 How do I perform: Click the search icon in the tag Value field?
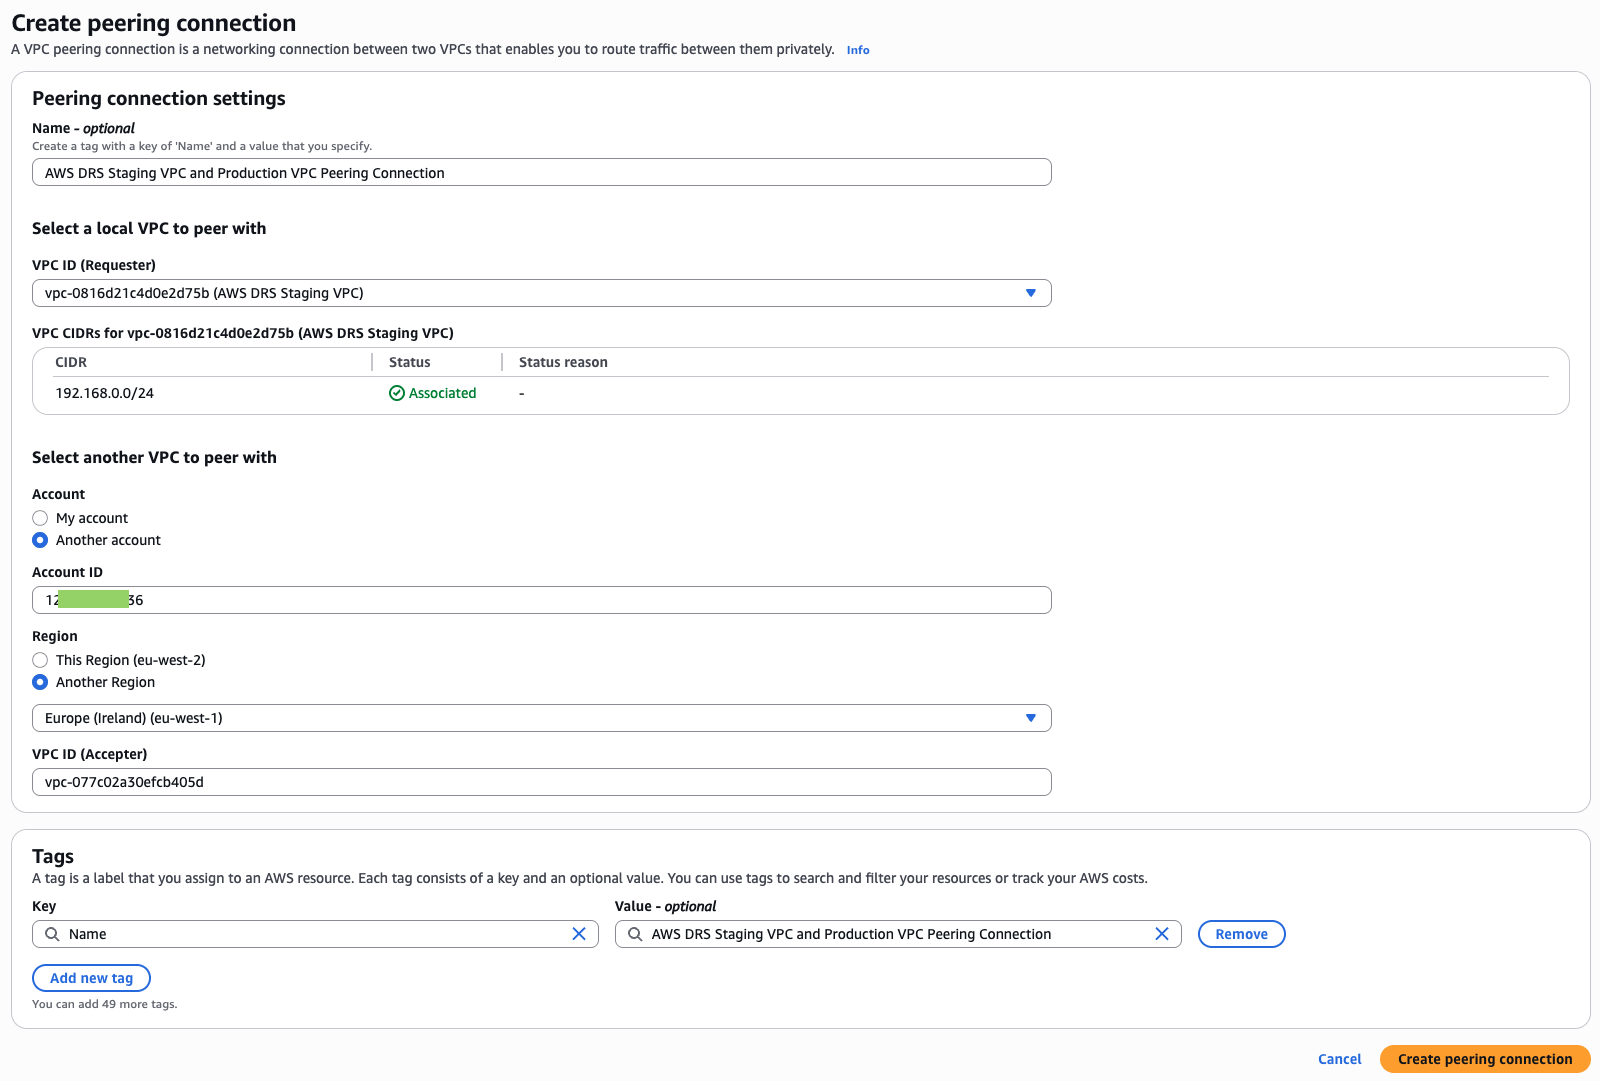pos(632,934)
